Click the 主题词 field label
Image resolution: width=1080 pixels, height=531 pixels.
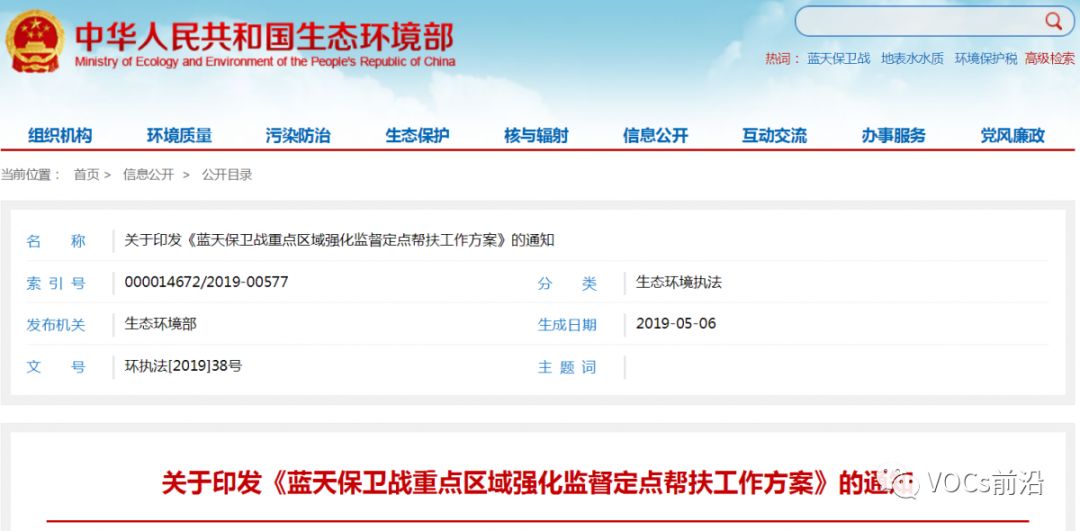[567, 368]
